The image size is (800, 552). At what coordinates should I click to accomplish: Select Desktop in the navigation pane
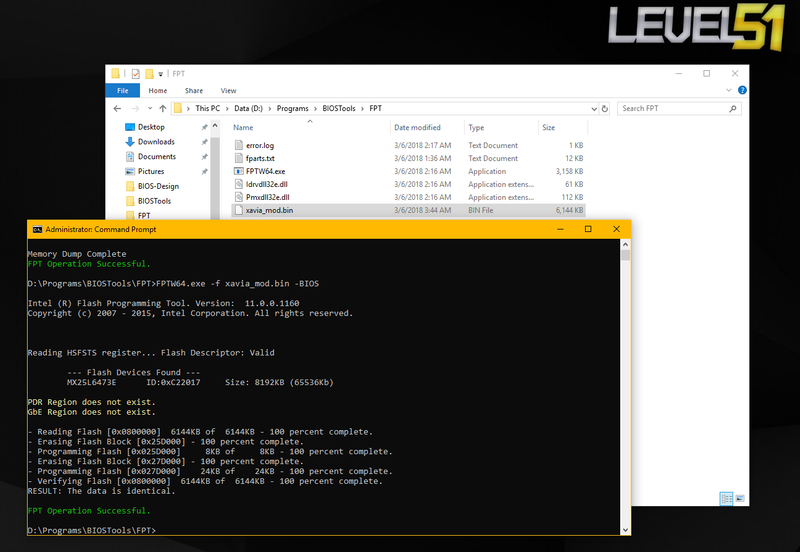tap(151, 127)
